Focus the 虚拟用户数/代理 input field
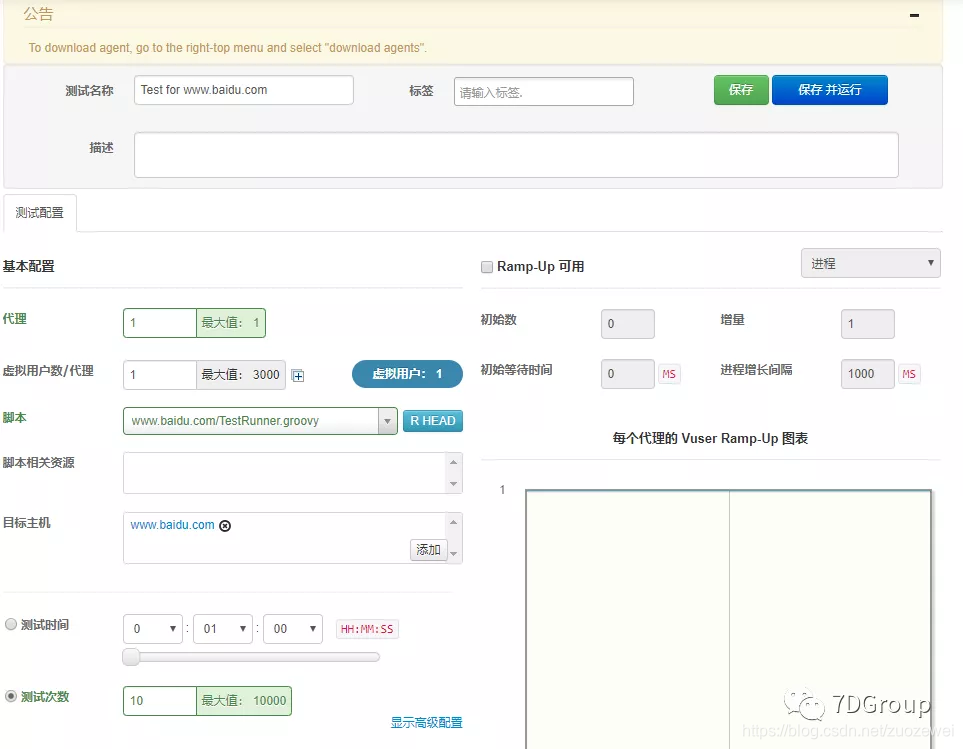The image size is (963, 749). pos(160,374)
